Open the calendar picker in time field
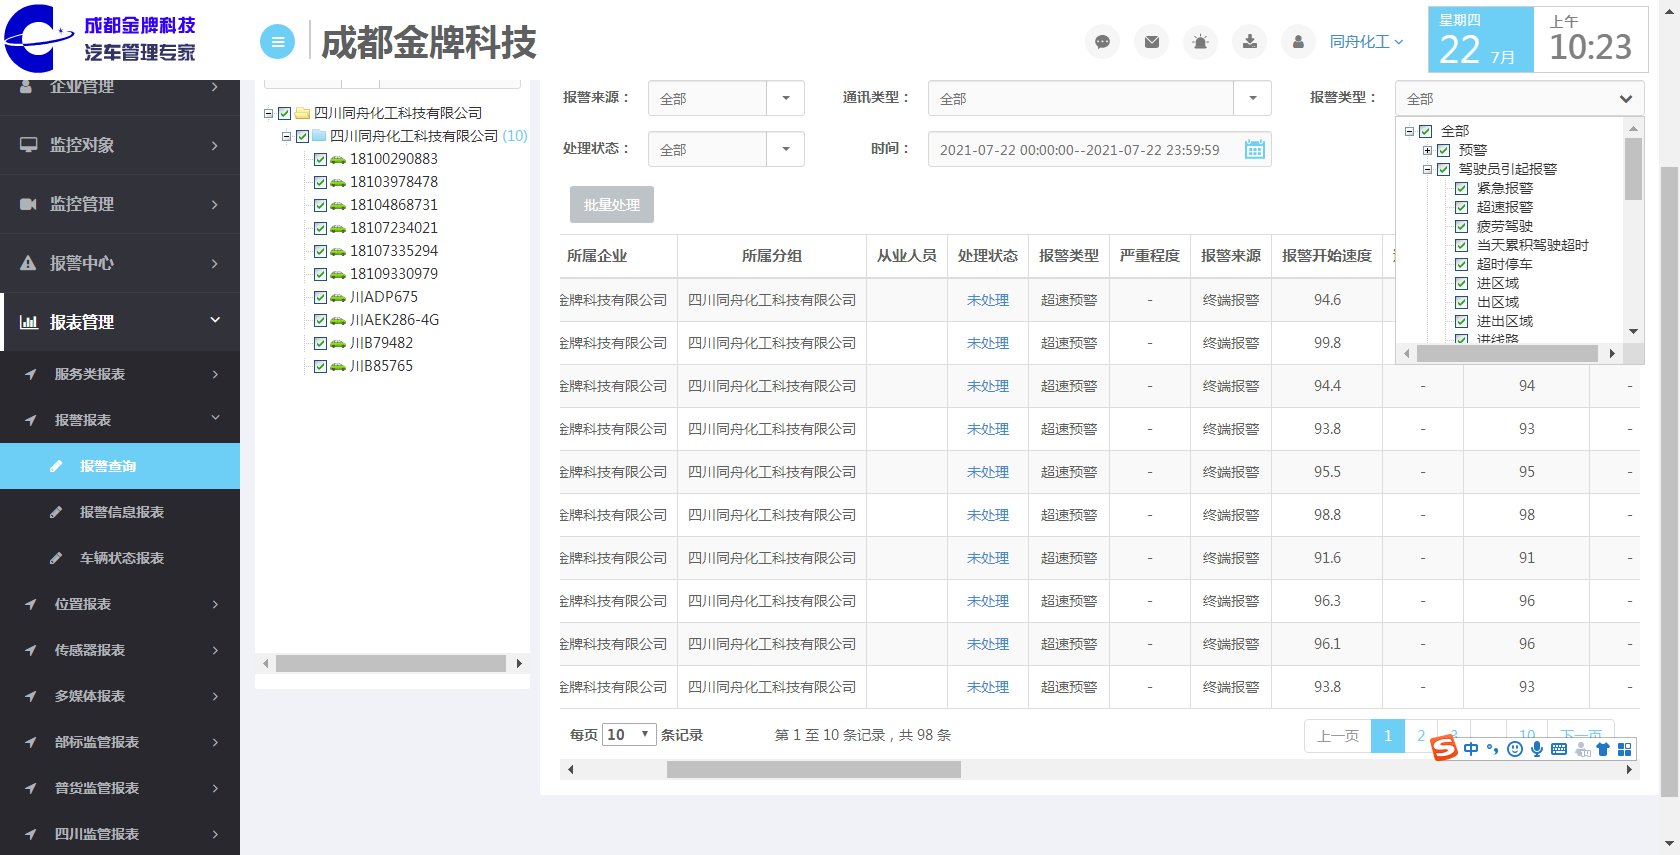This screenshot has height=855, width=1680. [1254, 150]
